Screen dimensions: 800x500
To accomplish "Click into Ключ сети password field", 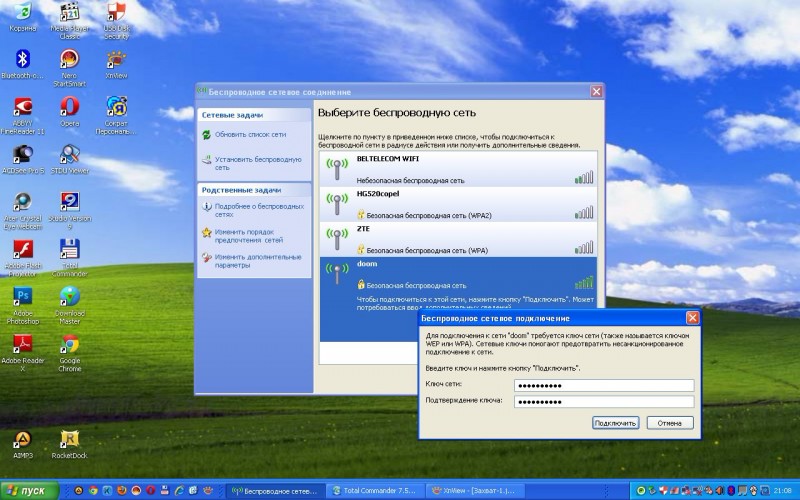I will pos(604,385).
